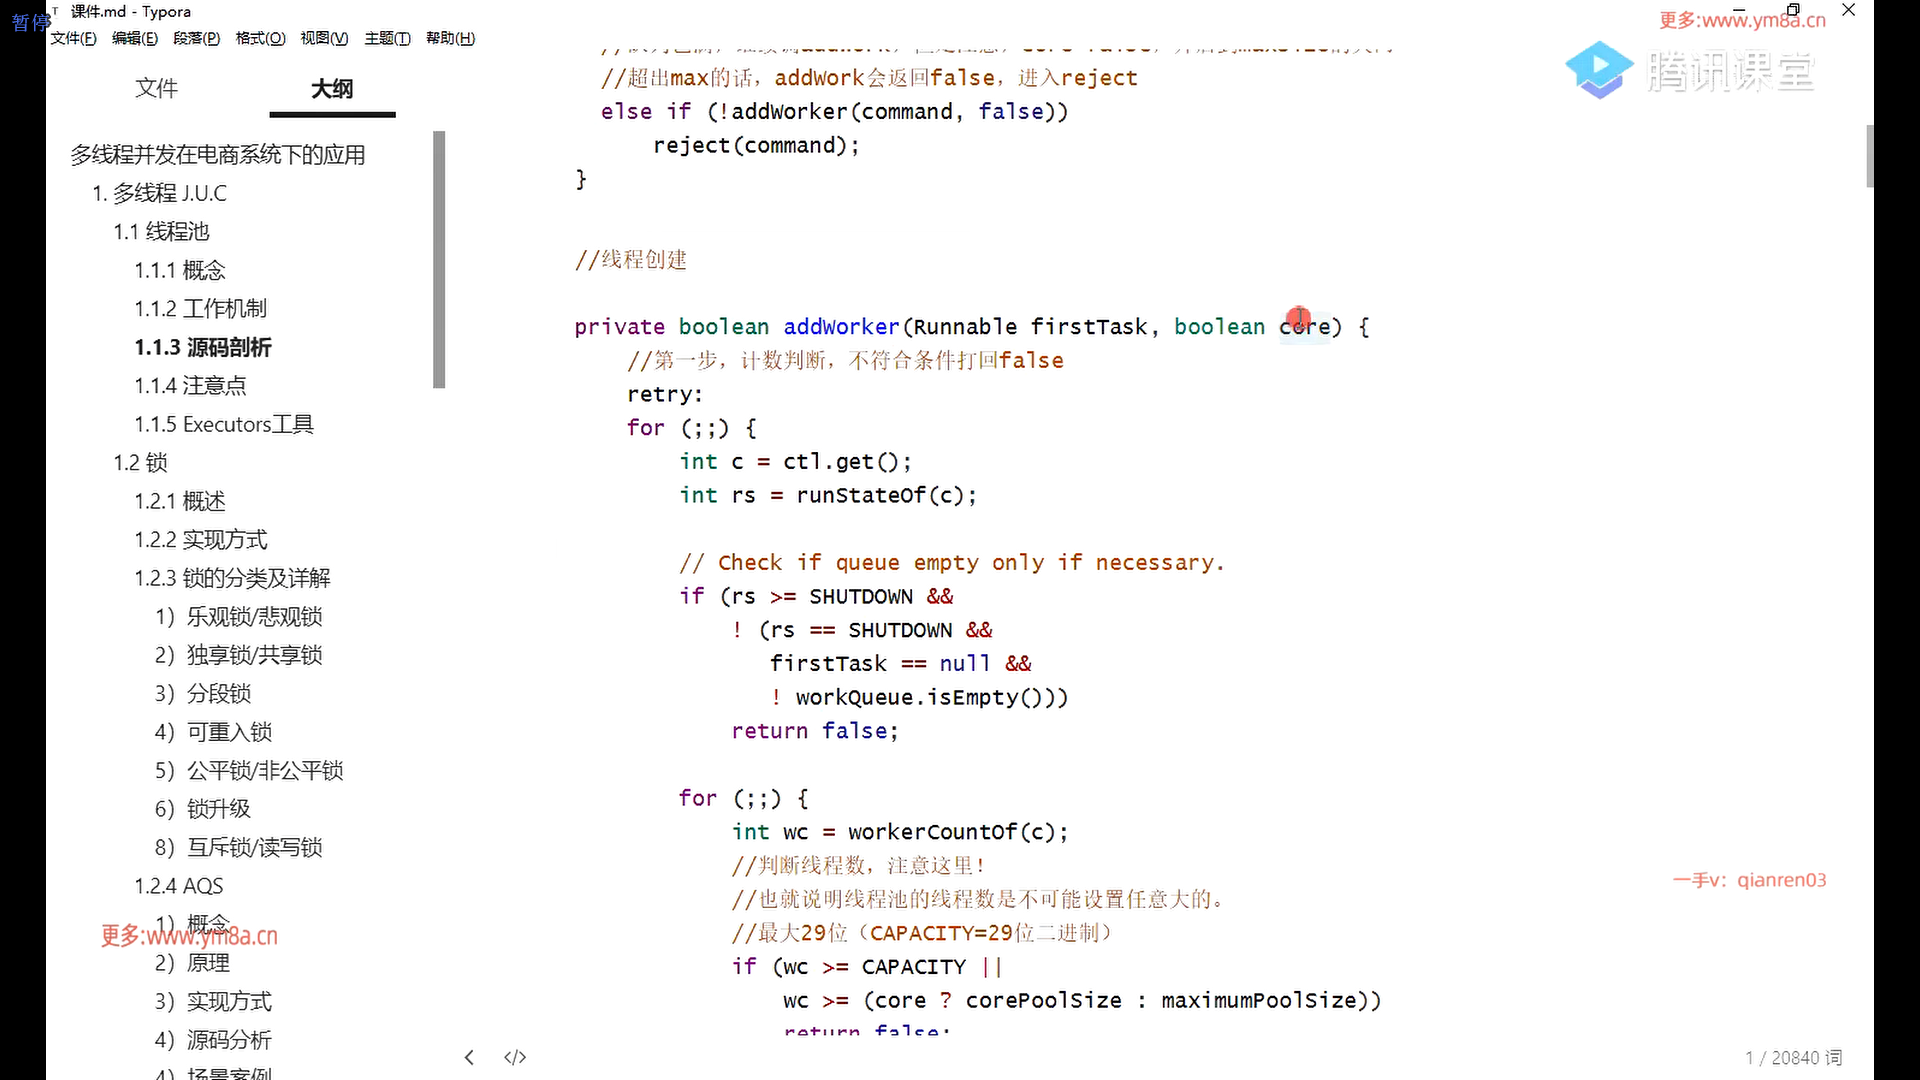Toggle source code mode icon
Image resolution: width=1920 pixels, height=1080 pixels.
click(515, 1057)
